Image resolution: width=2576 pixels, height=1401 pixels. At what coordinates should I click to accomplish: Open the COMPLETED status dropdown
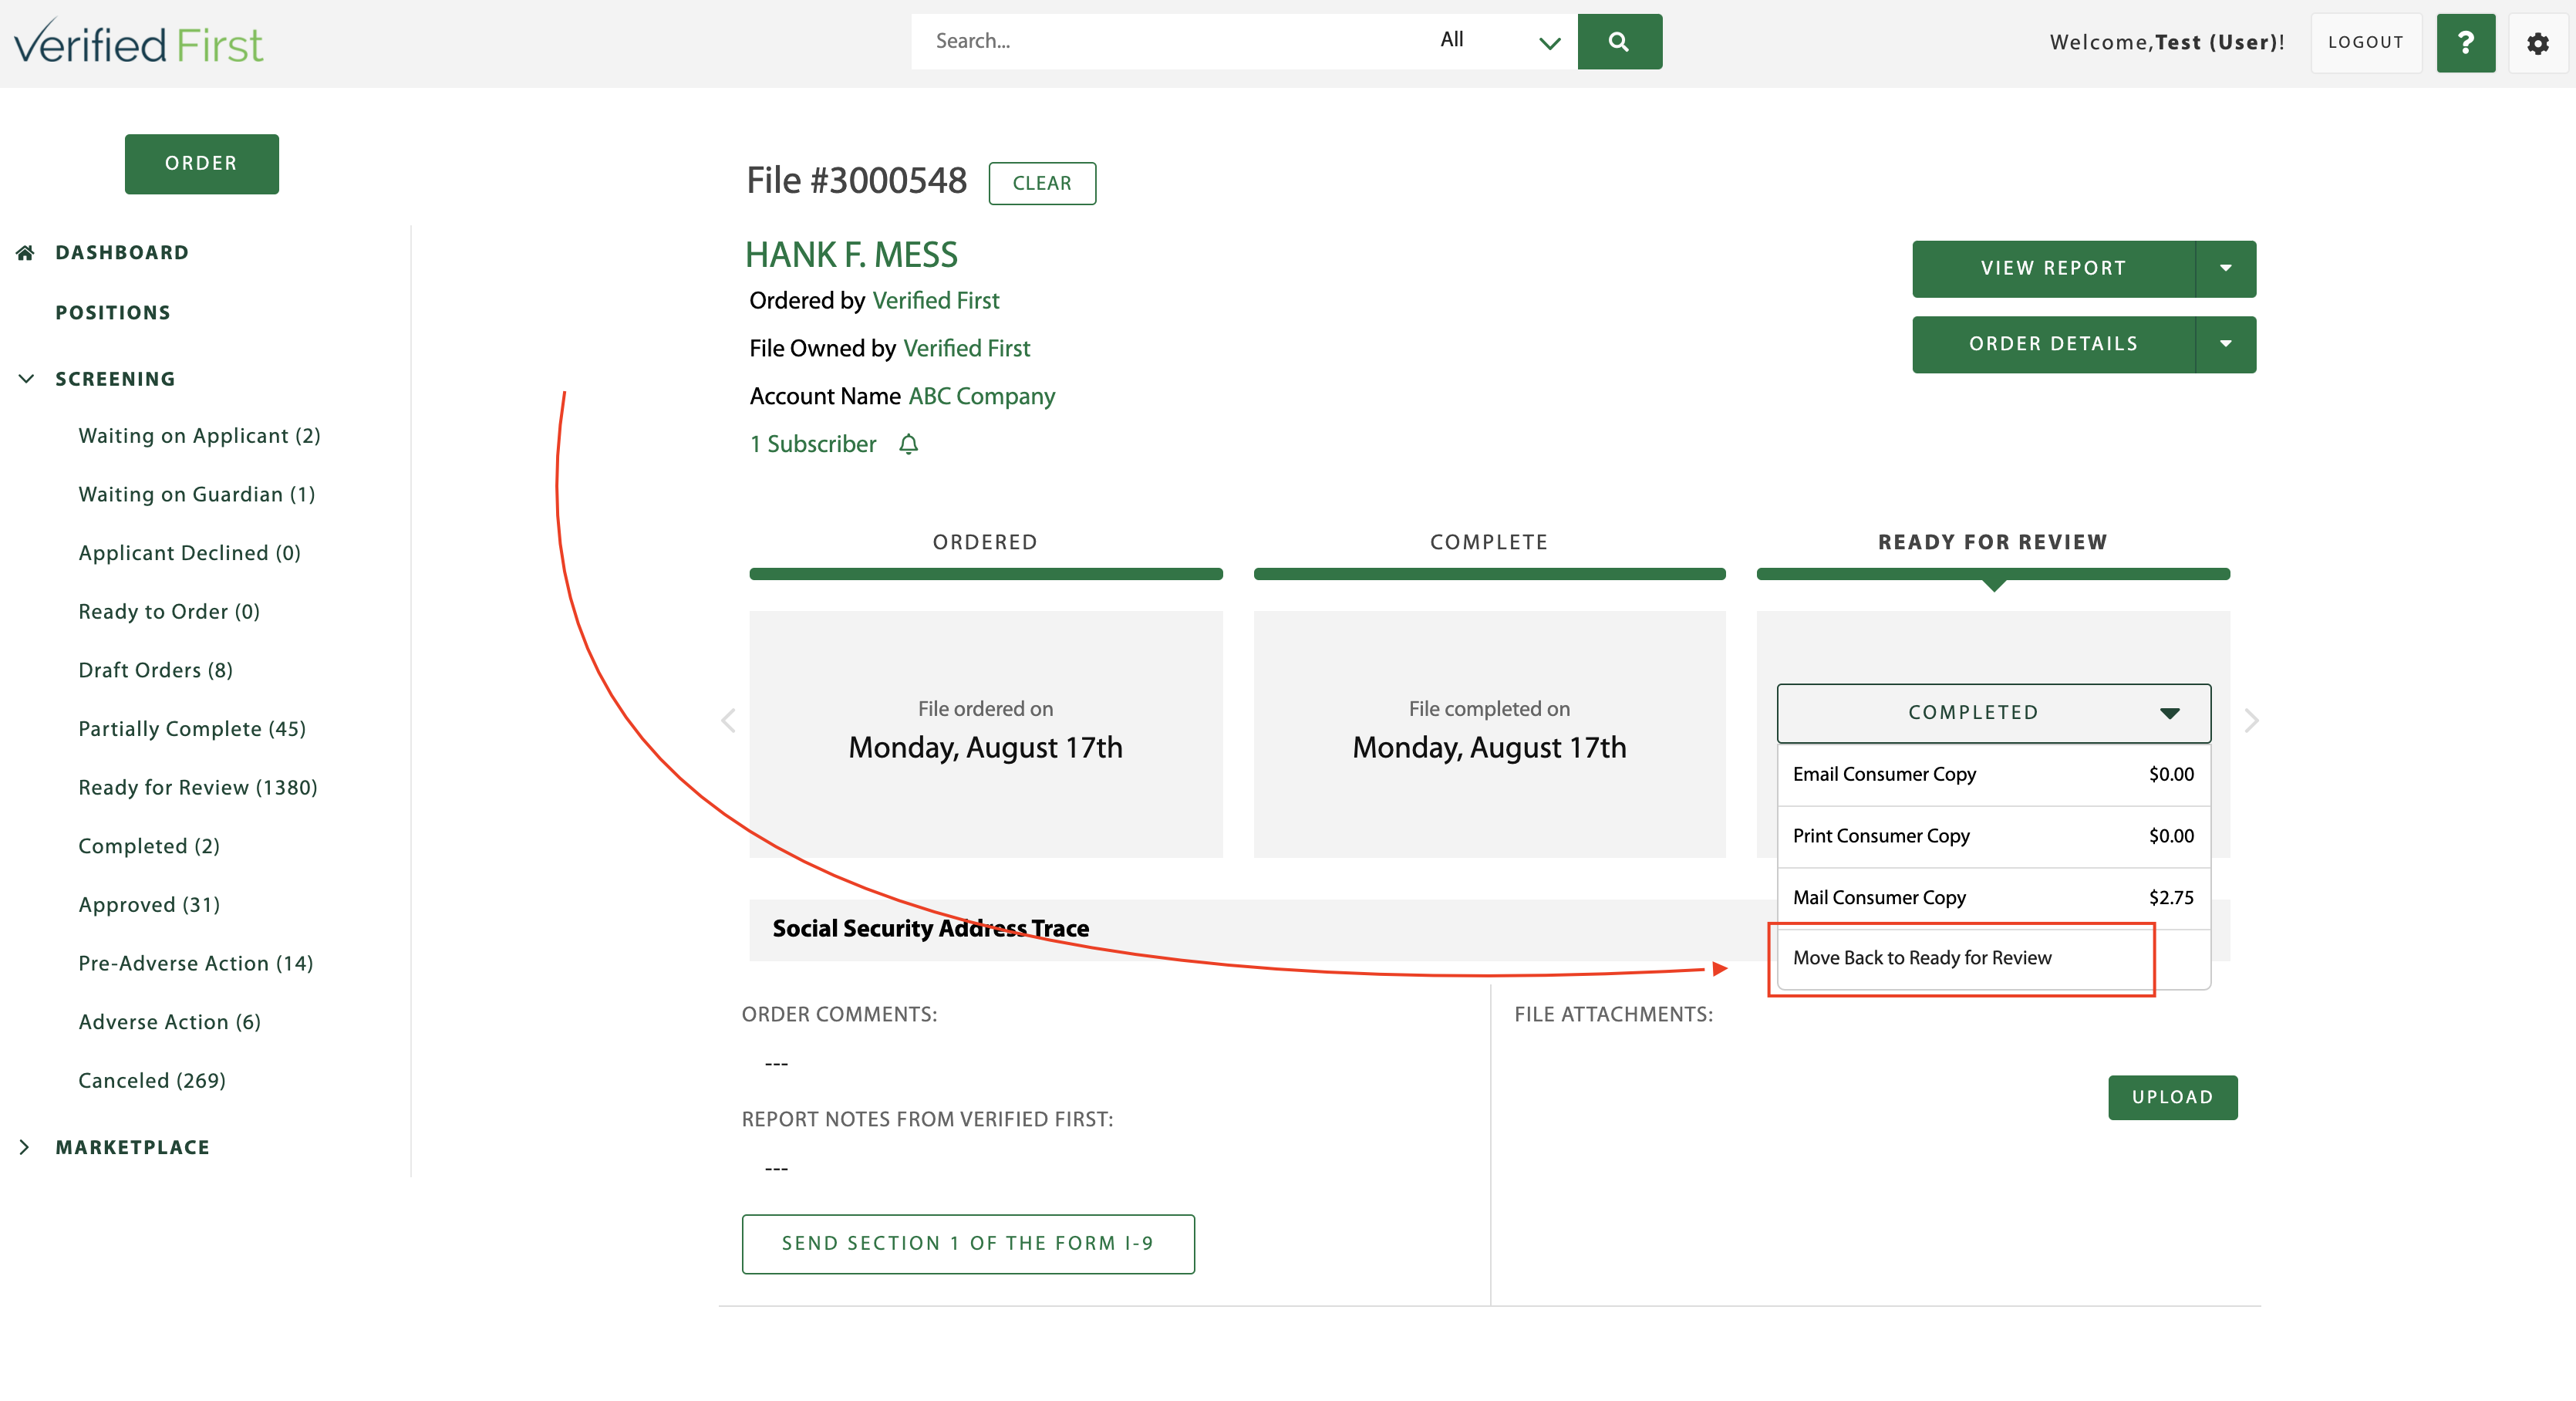click(x=1992, y=713)
